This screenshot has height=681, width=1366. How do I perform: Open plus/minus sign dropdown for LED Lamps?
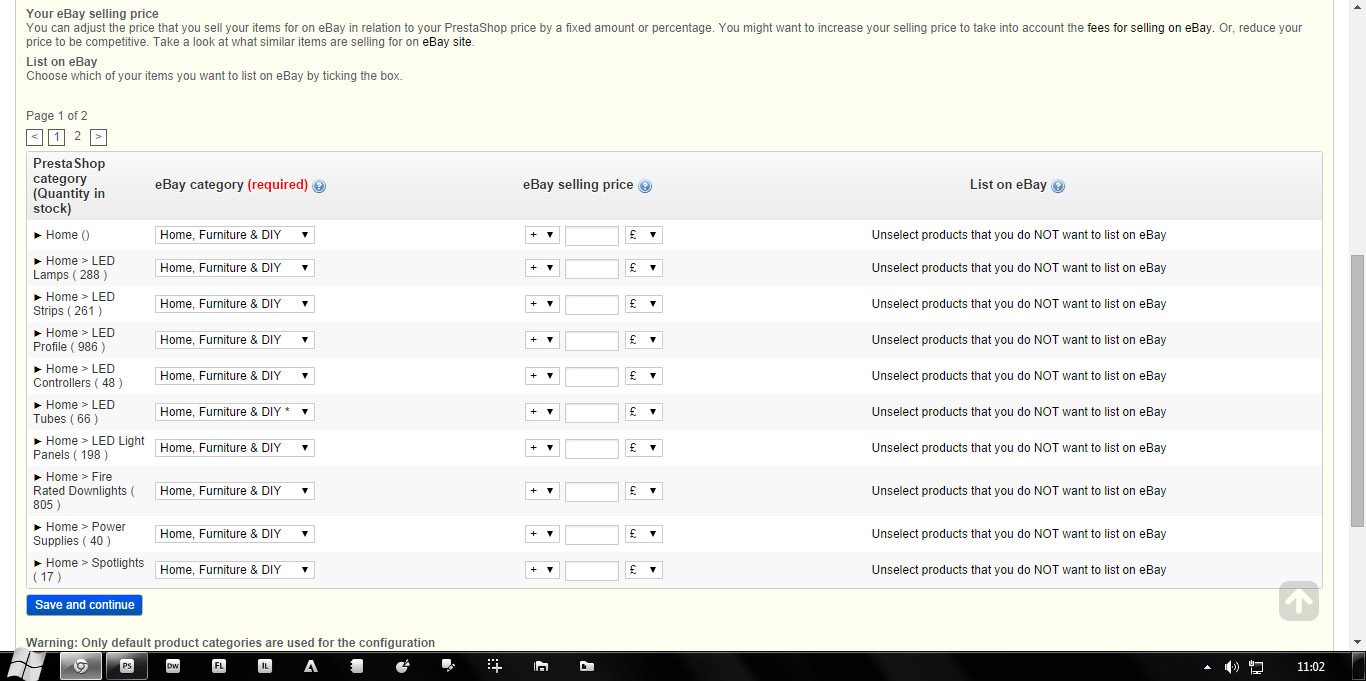click(x=542, y=268)
